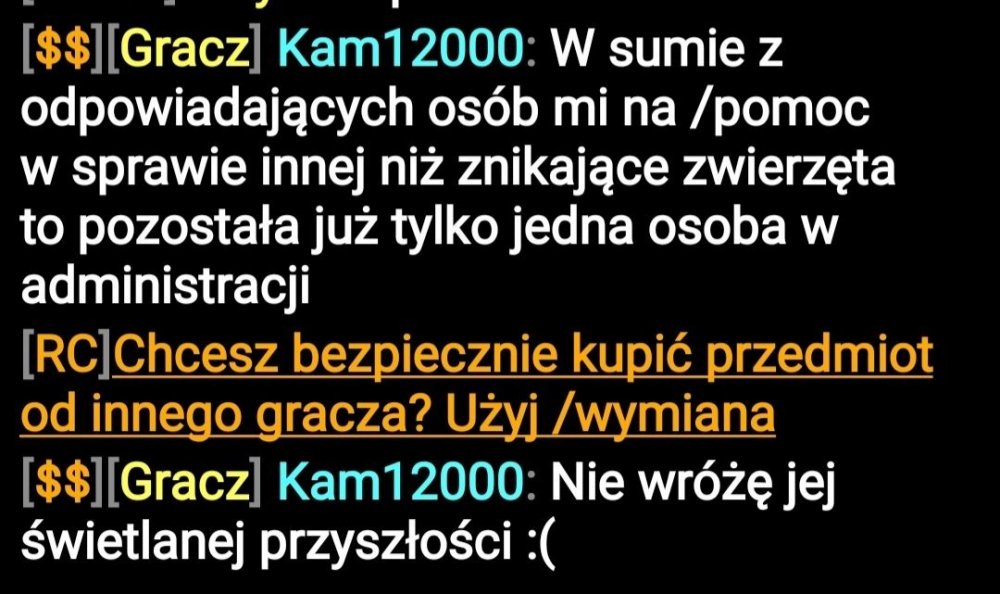Click Kam12000 username beside "W sumie z"

401,50
